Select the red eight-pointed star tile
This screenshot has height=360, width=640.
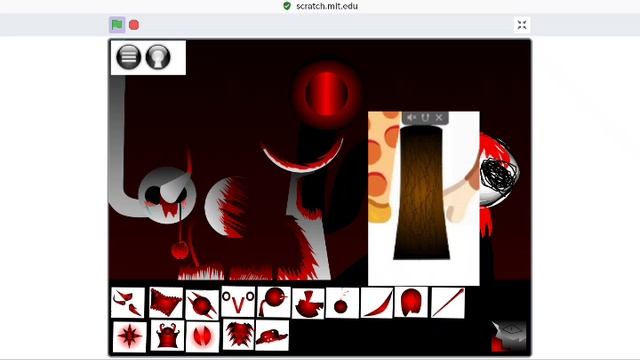click(129, 337)
